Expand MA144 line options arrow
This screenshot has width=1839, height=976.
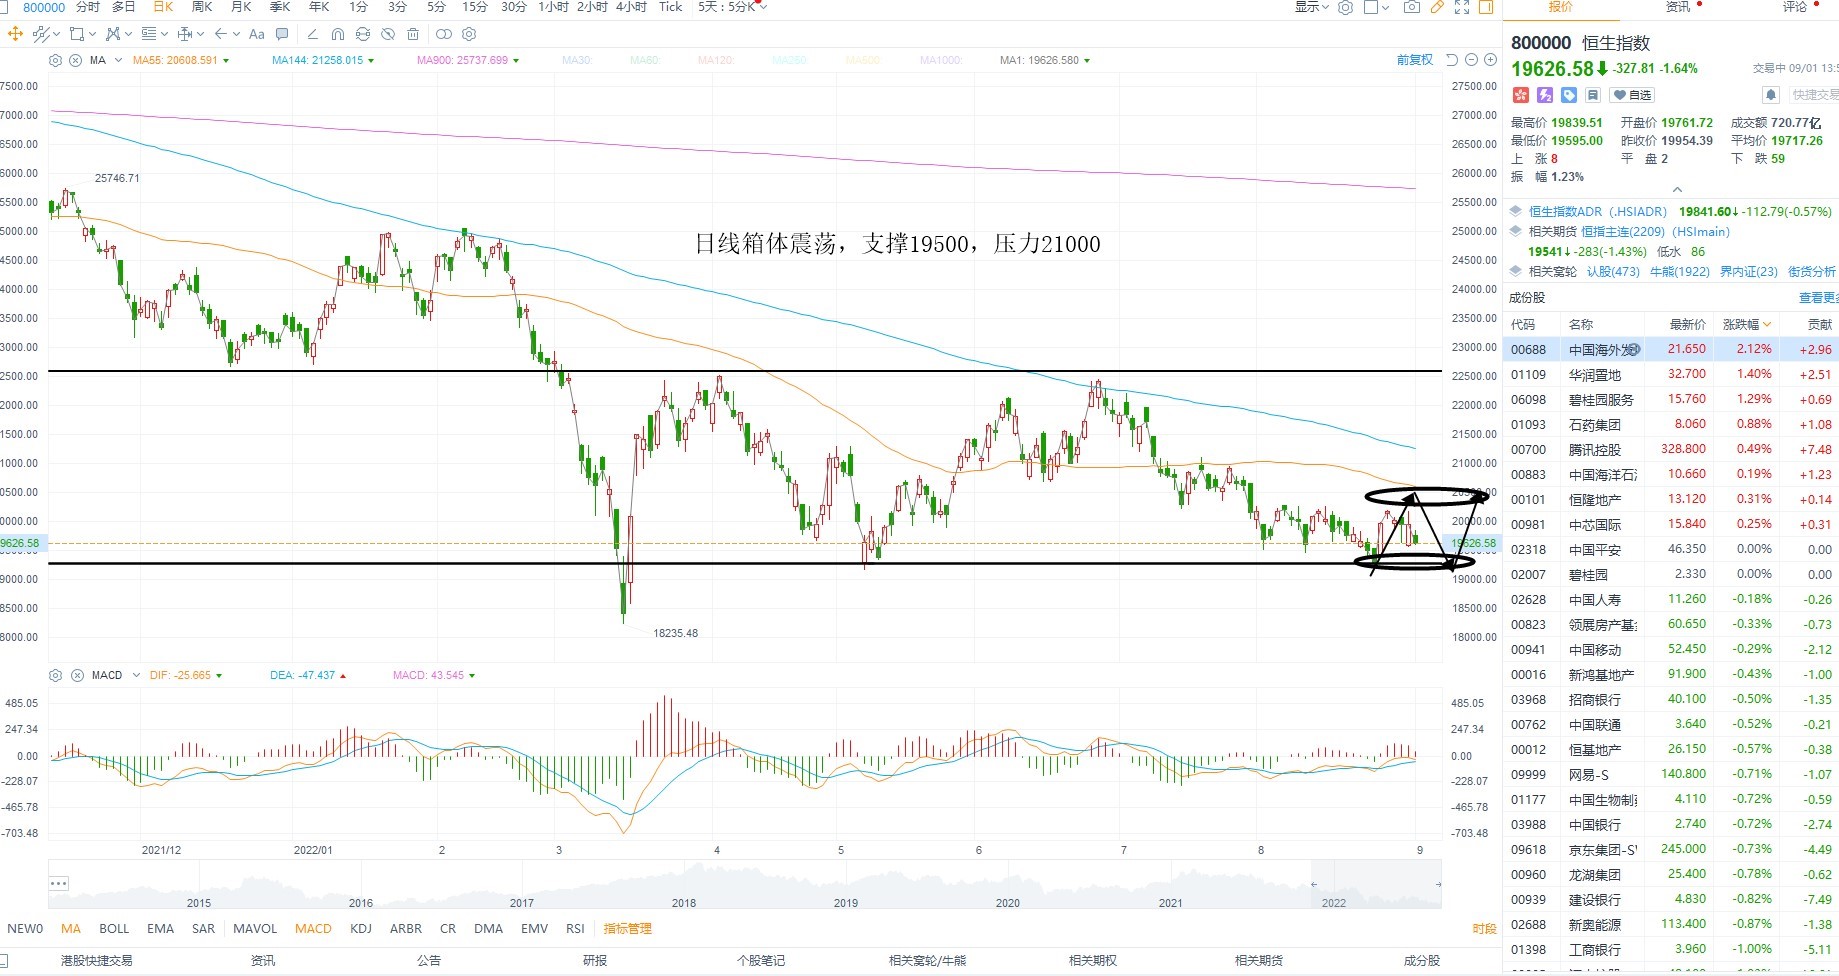(x=371, y=61)
